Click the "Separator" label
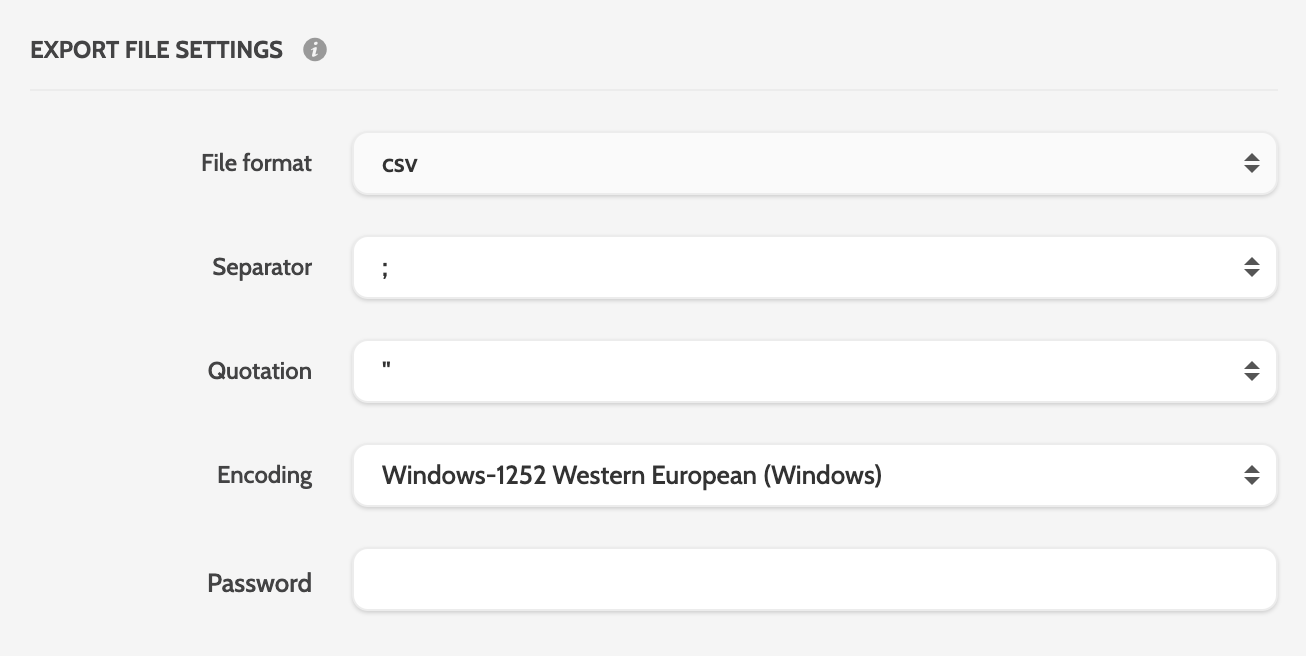Viewport: 1306px width, 656px height. [262, 267]
